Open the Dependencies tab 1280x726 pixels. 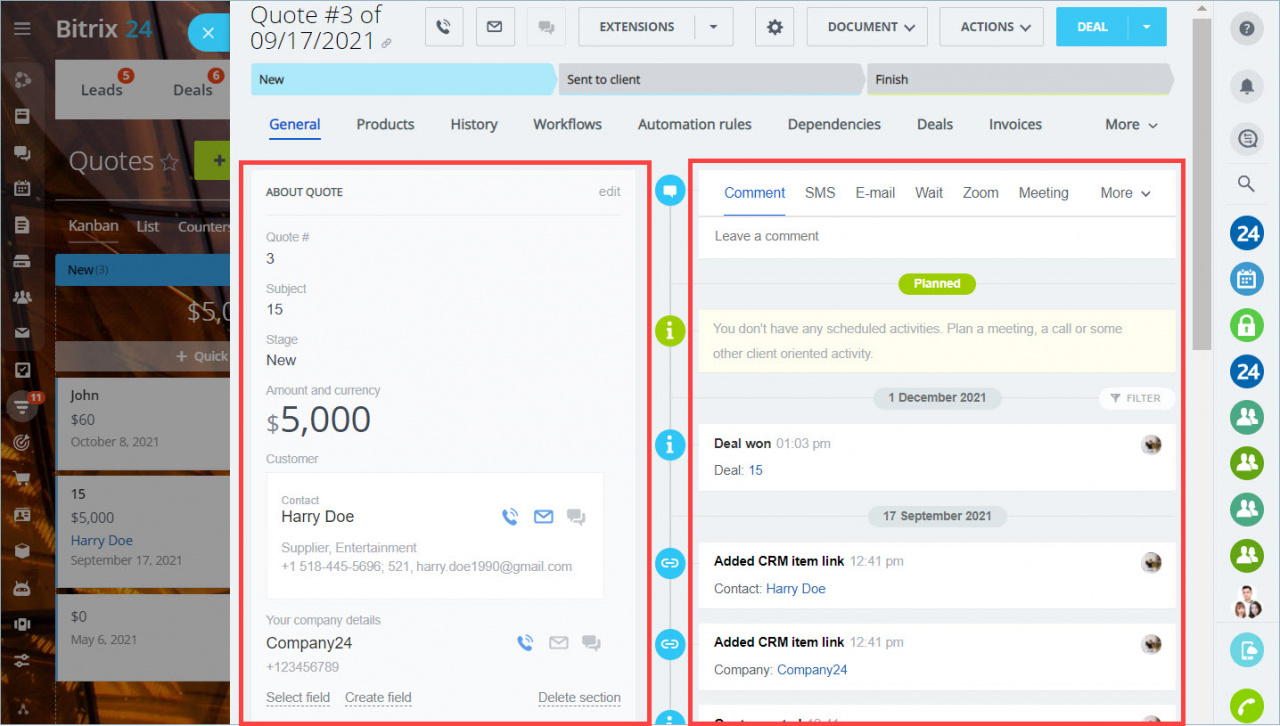[834, 124]
